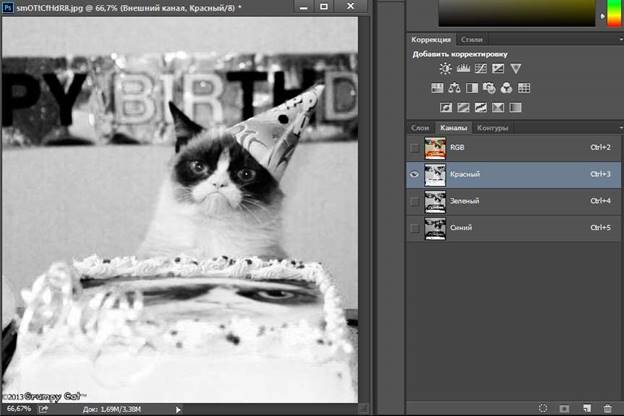Click the Ctrl+4 shortcut label
This screenshot has width=624, height=416.
tap(600, 201)
